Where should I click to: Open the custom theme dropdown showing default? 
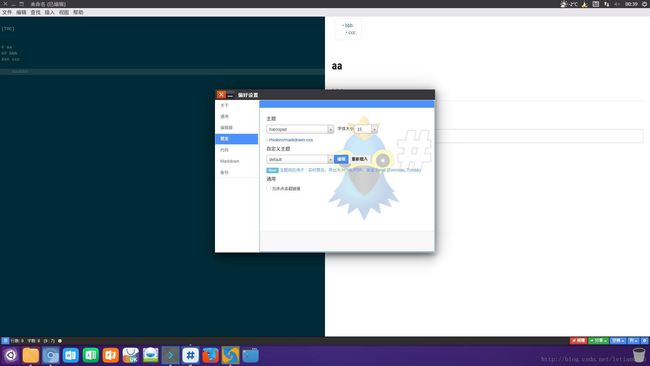pos(300,159)
